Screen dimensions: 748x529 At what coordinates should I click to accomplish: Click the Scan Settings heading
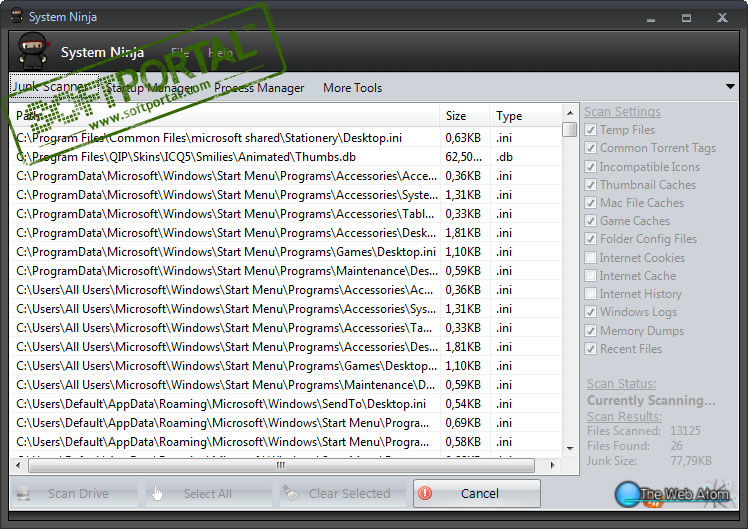point(622,112)
